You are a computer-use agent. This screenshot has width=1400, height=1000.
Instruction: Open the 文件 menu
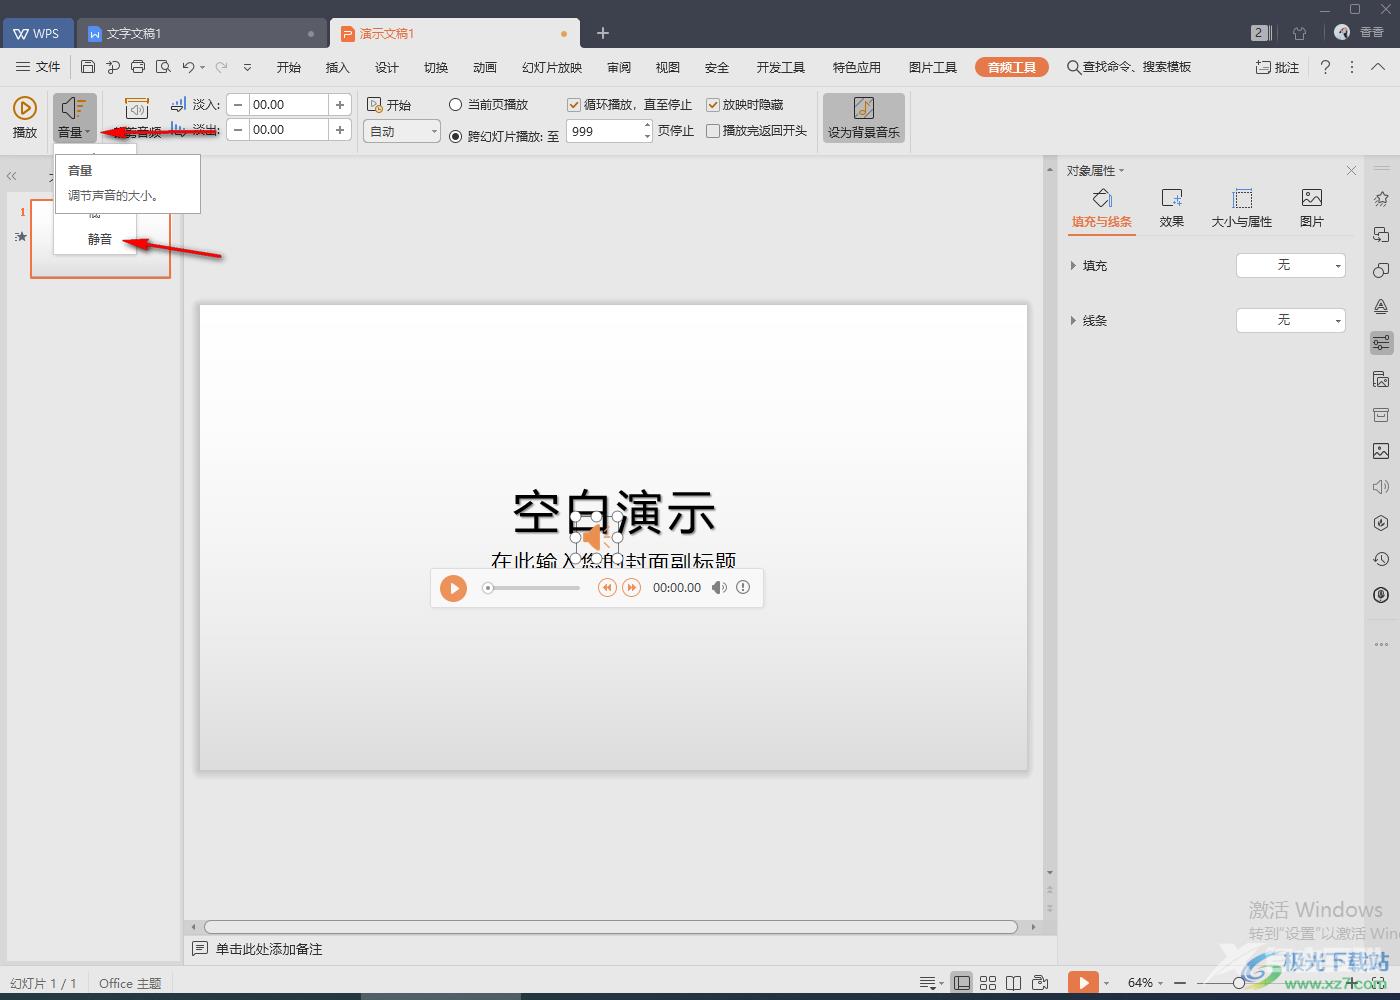[38, 67]
